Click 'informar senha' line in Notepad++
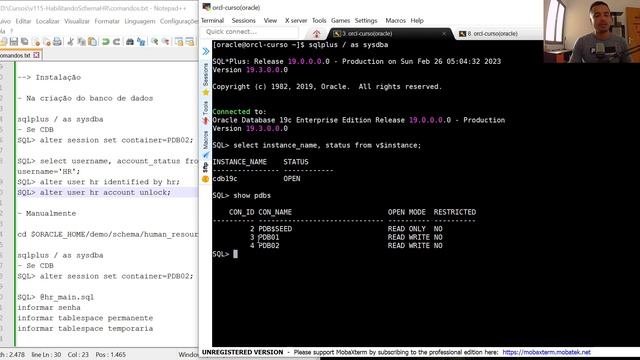This screenshot has width=640, height=360. pyautogui.click(x=49, y=307)
